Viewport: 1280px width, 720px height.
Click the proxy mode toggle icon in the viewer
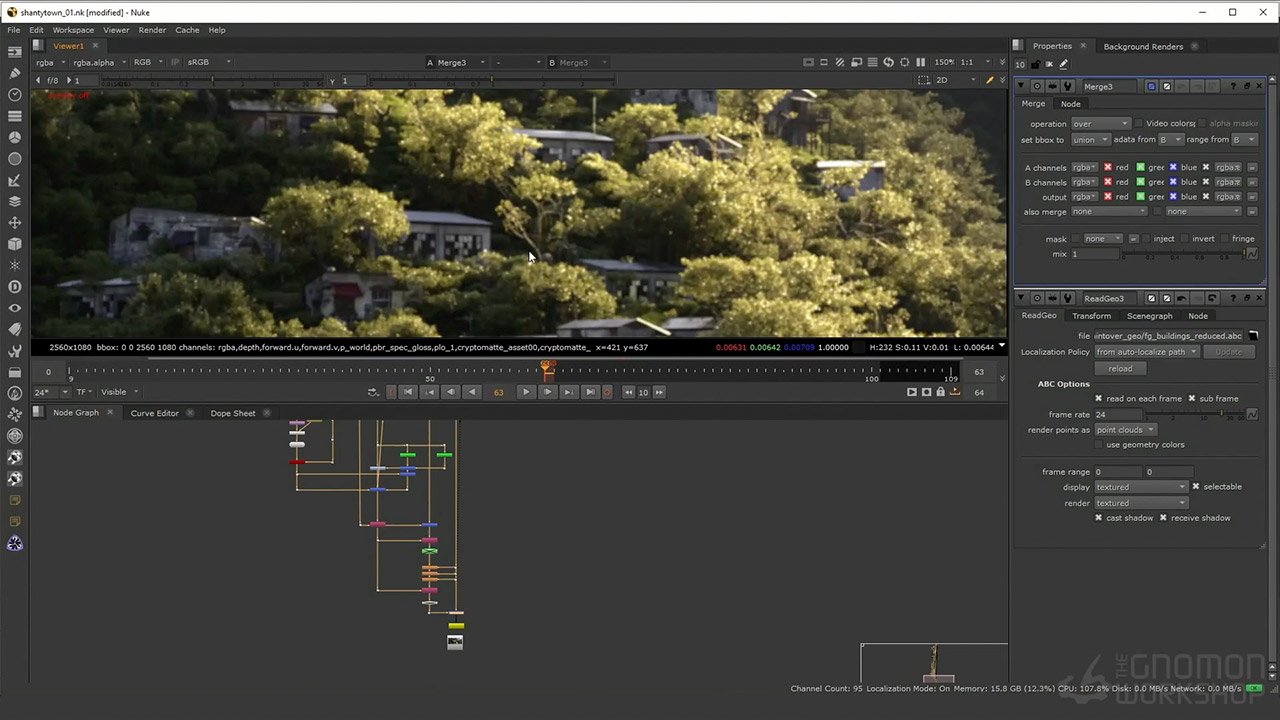pyautogui.click(x=840, y=62)
